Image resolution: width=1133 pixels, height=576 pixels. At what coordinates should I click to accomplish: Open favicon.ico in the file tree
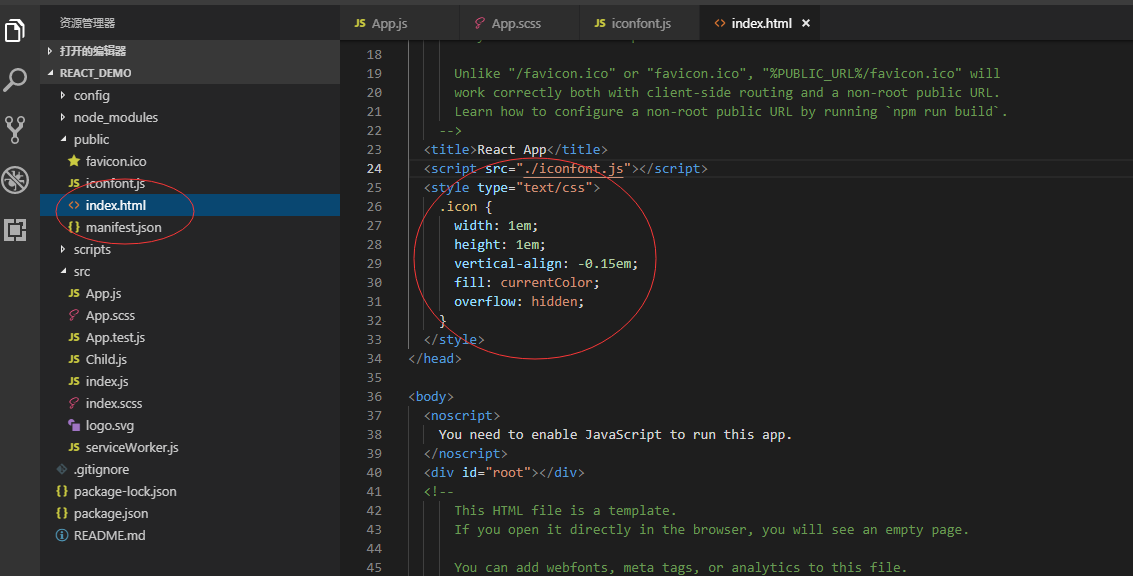tap(115, 161)
